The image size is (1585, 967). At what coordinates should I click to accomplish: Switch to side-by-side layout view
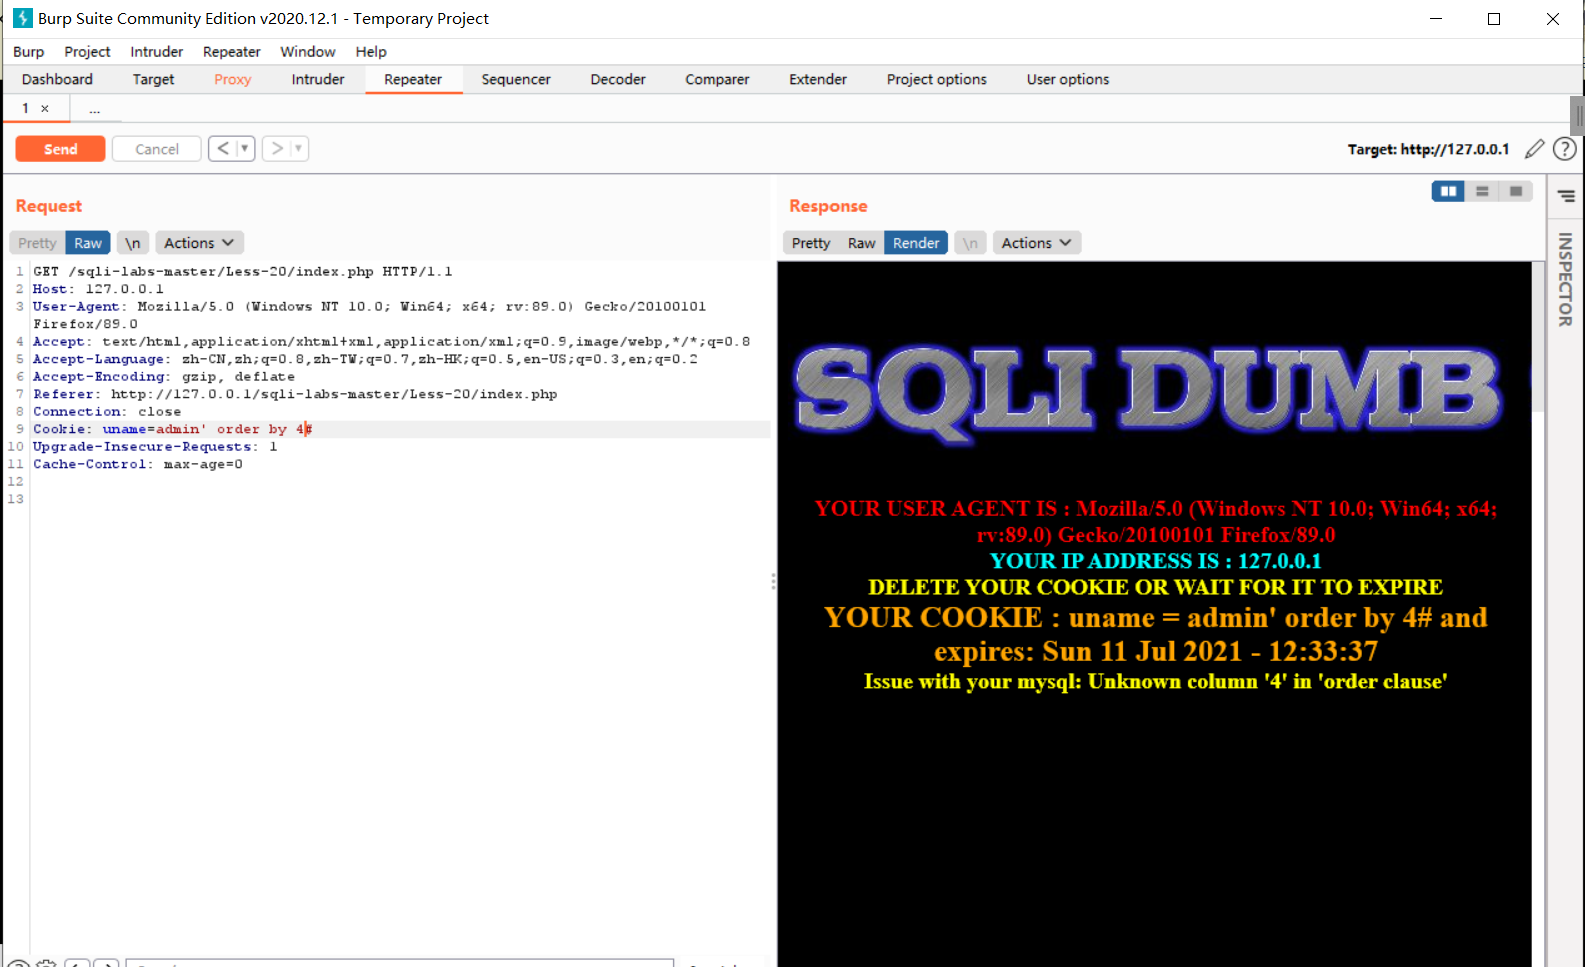(1448, 191)
